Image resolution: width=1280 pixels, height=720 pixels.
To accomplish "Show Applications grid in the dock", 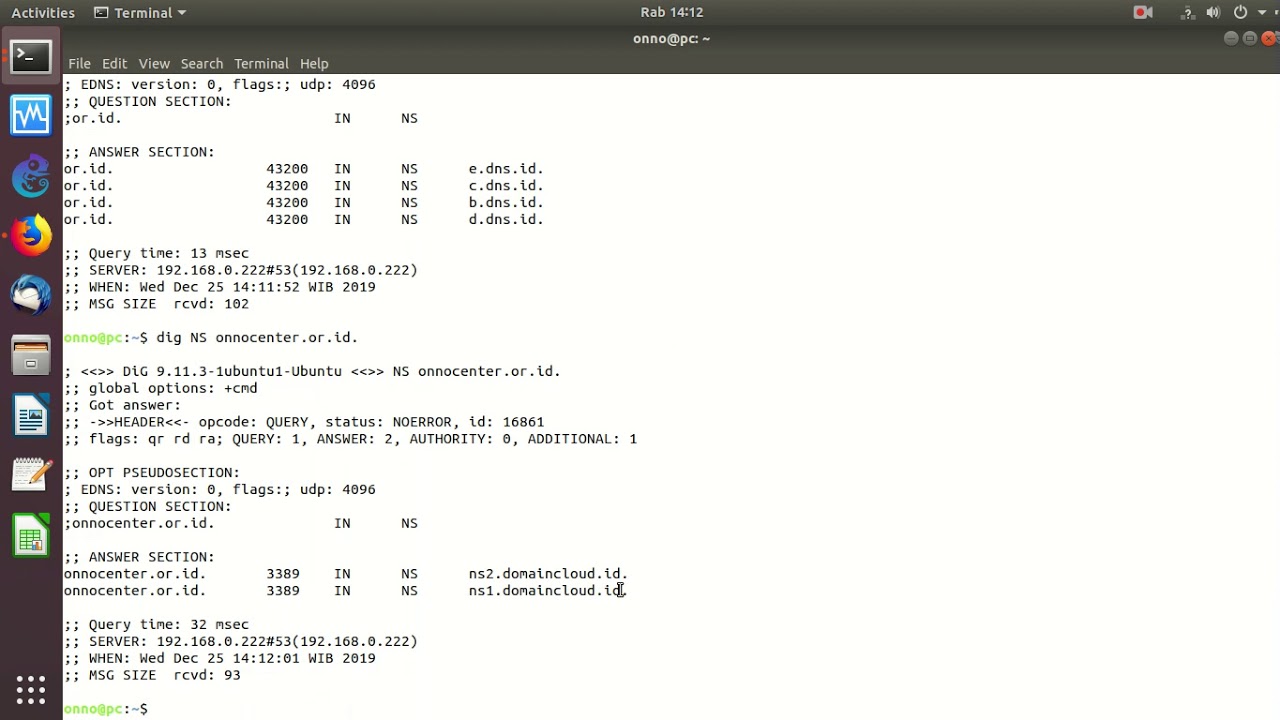I will [x=31, y=690].
